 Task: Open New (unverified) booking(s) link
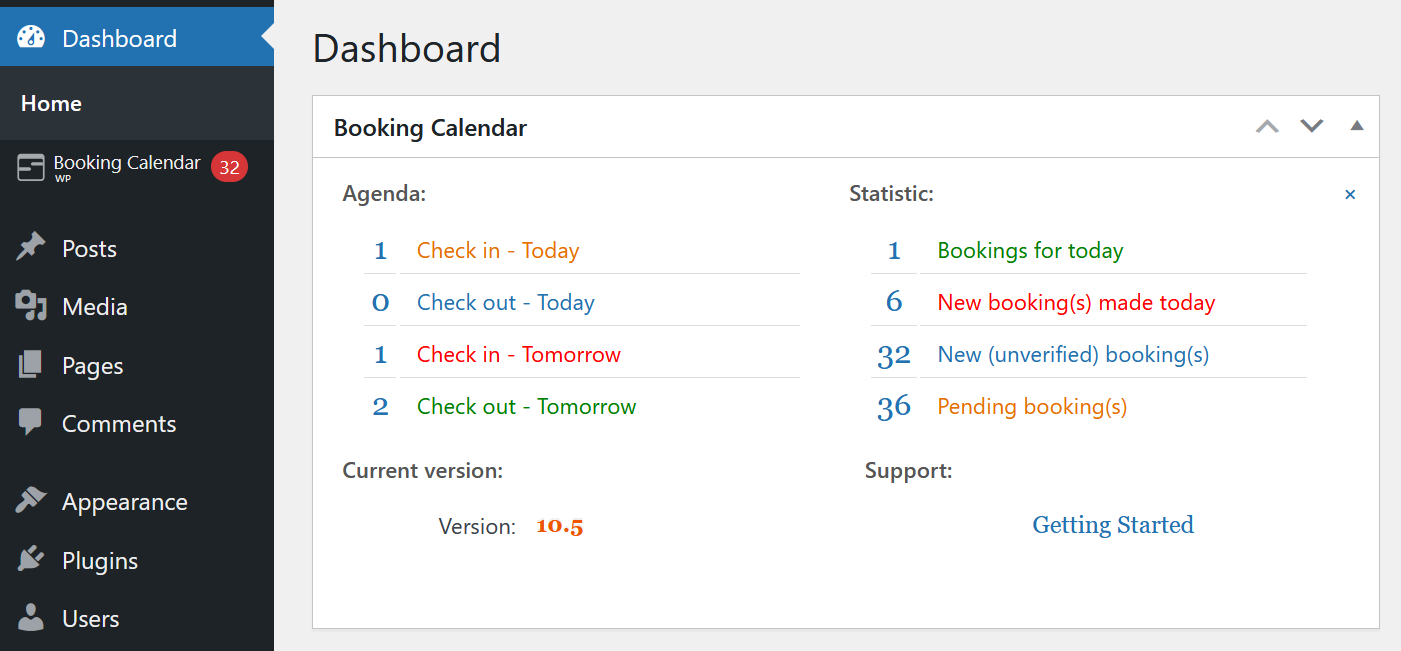click(x=1073, y=354)
